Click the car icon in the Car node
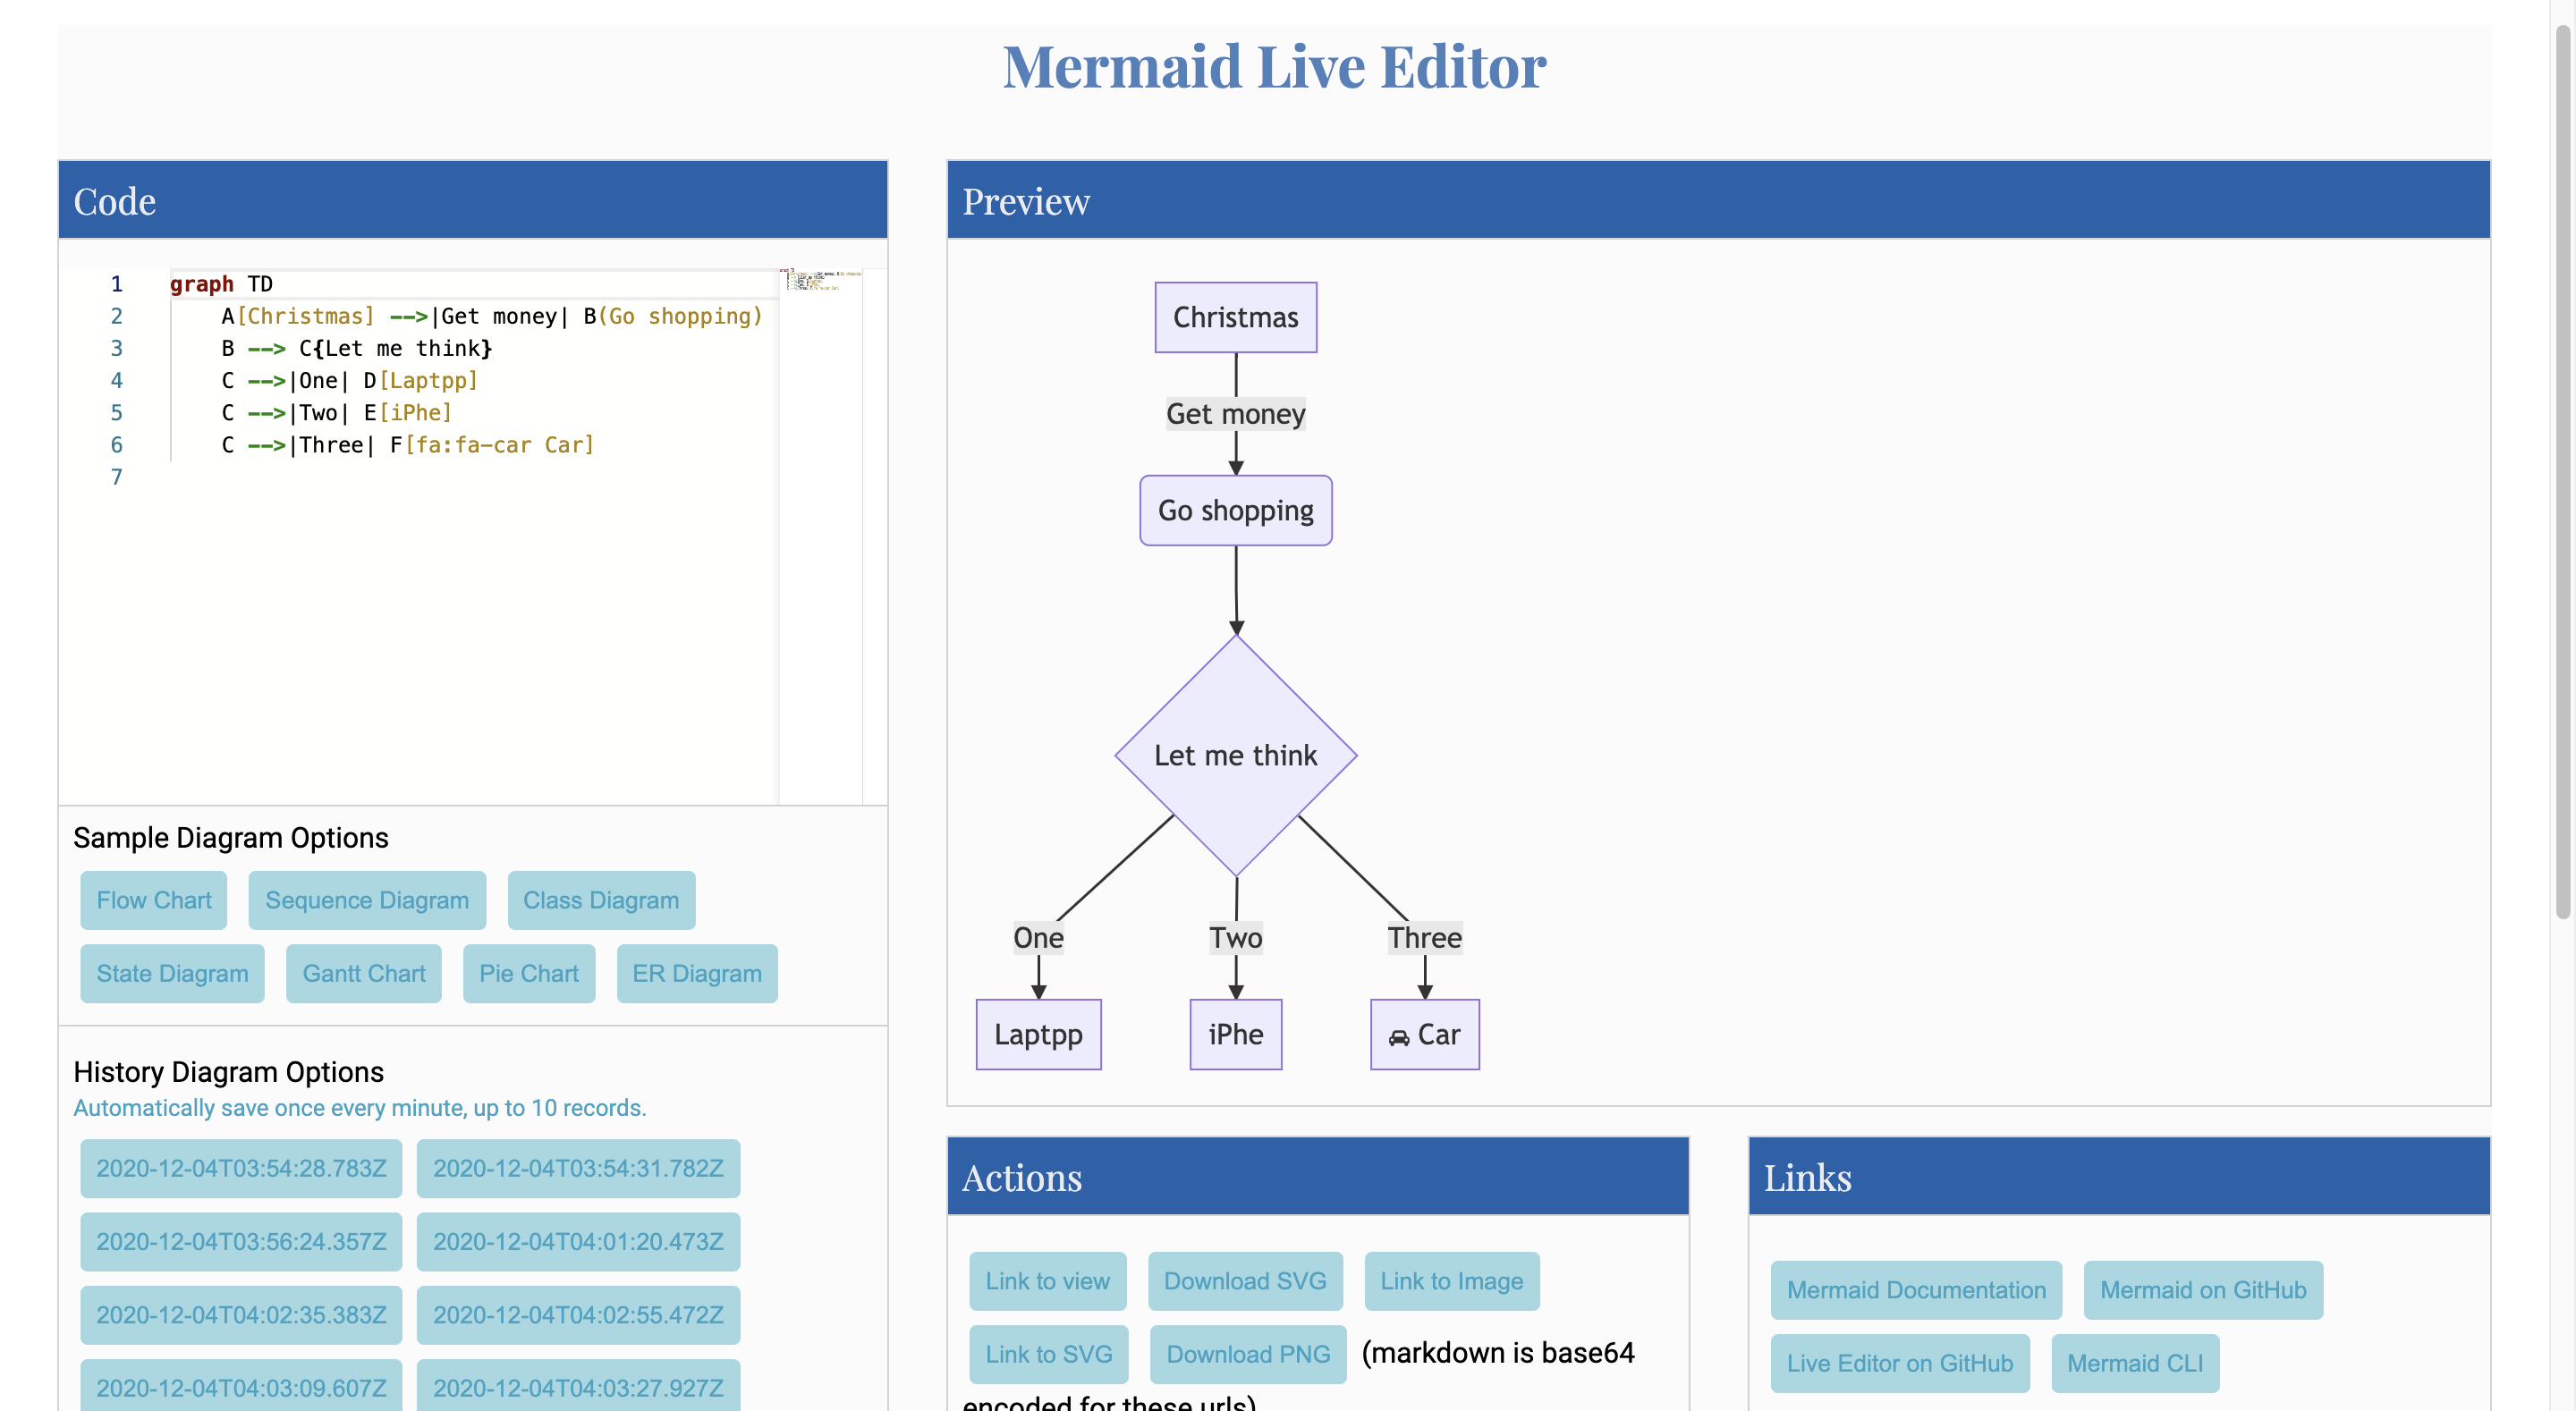Image resolution: width=2576 pixels, height=1411 pixels. point(1399,1038)
